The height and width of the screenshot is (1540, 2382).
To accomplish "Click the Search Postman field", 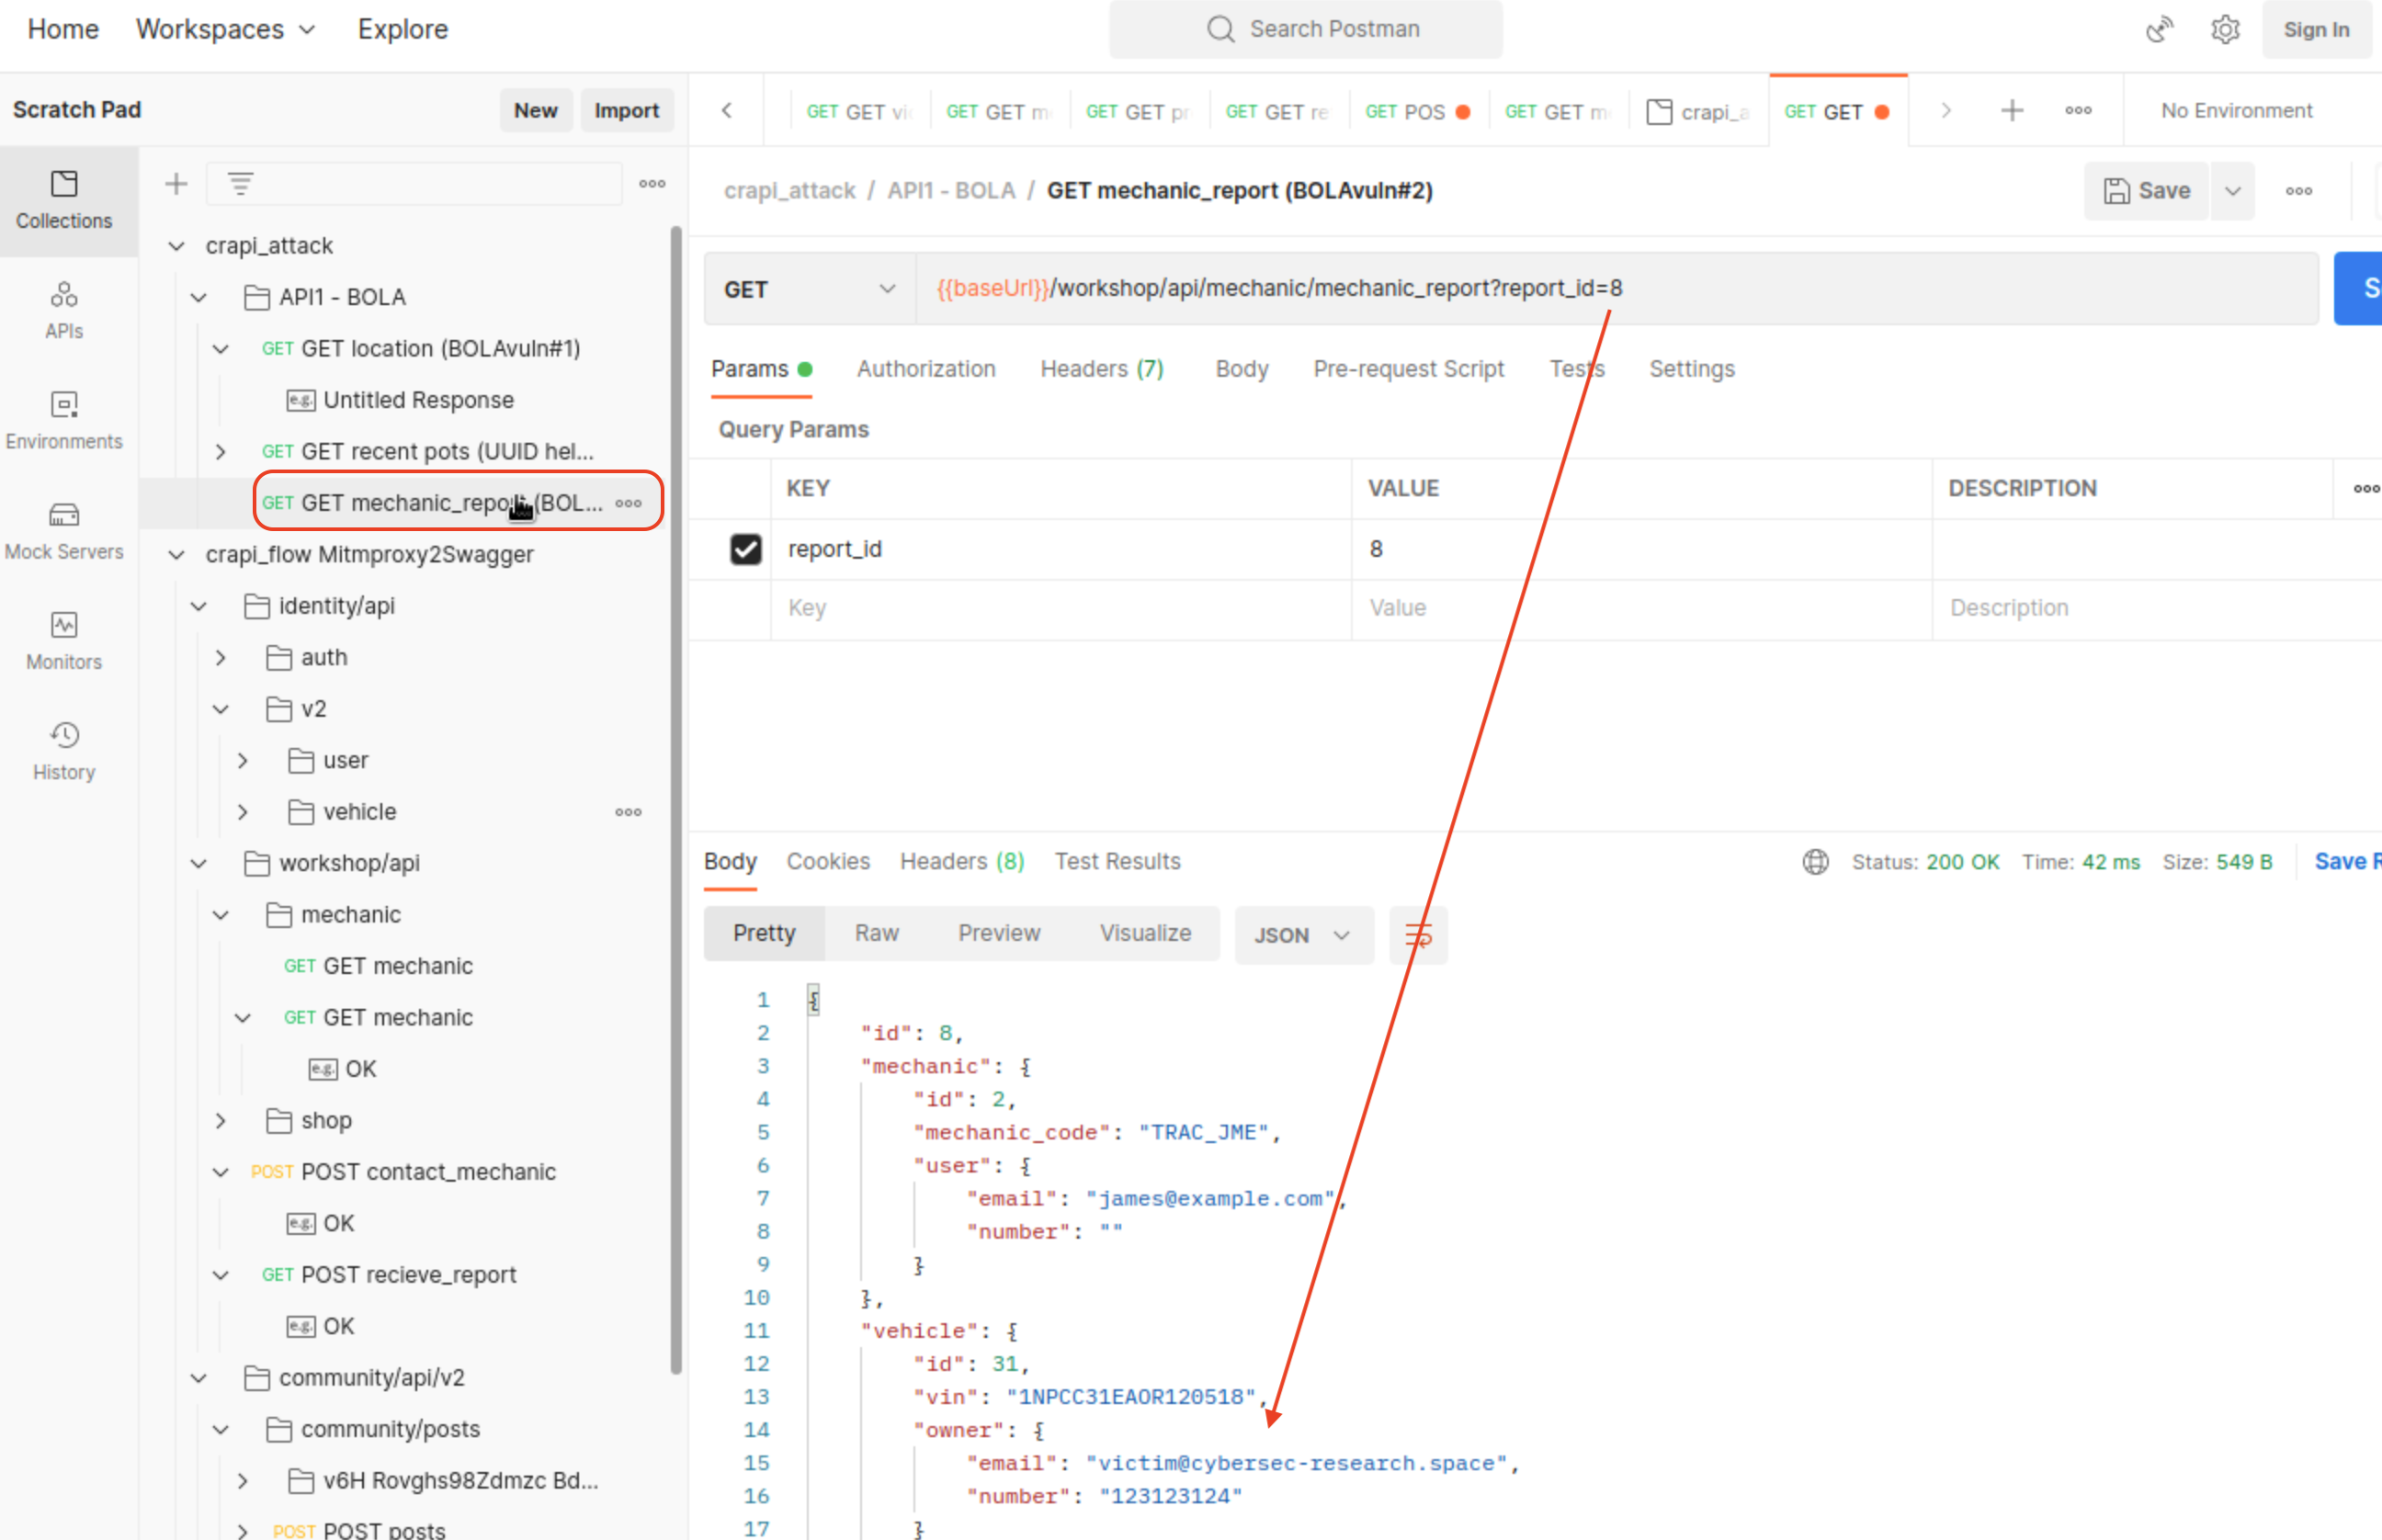I will [x=1305, y=29].
